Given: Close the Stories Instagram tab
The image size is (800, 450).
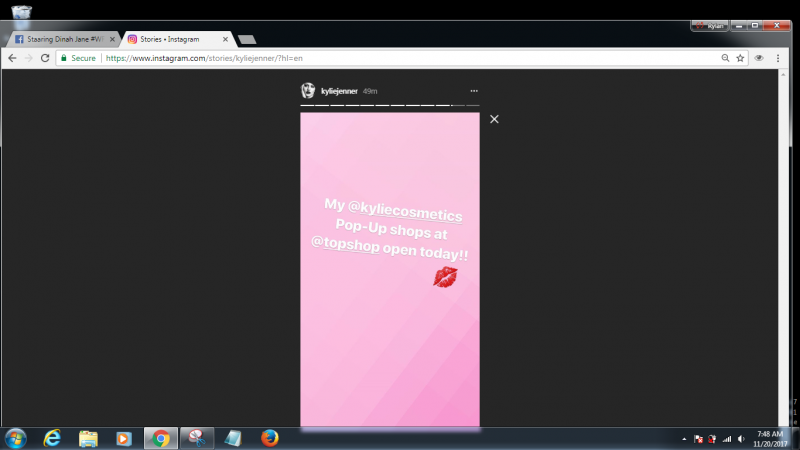Looking at the screenshot, I should point(225,39).
